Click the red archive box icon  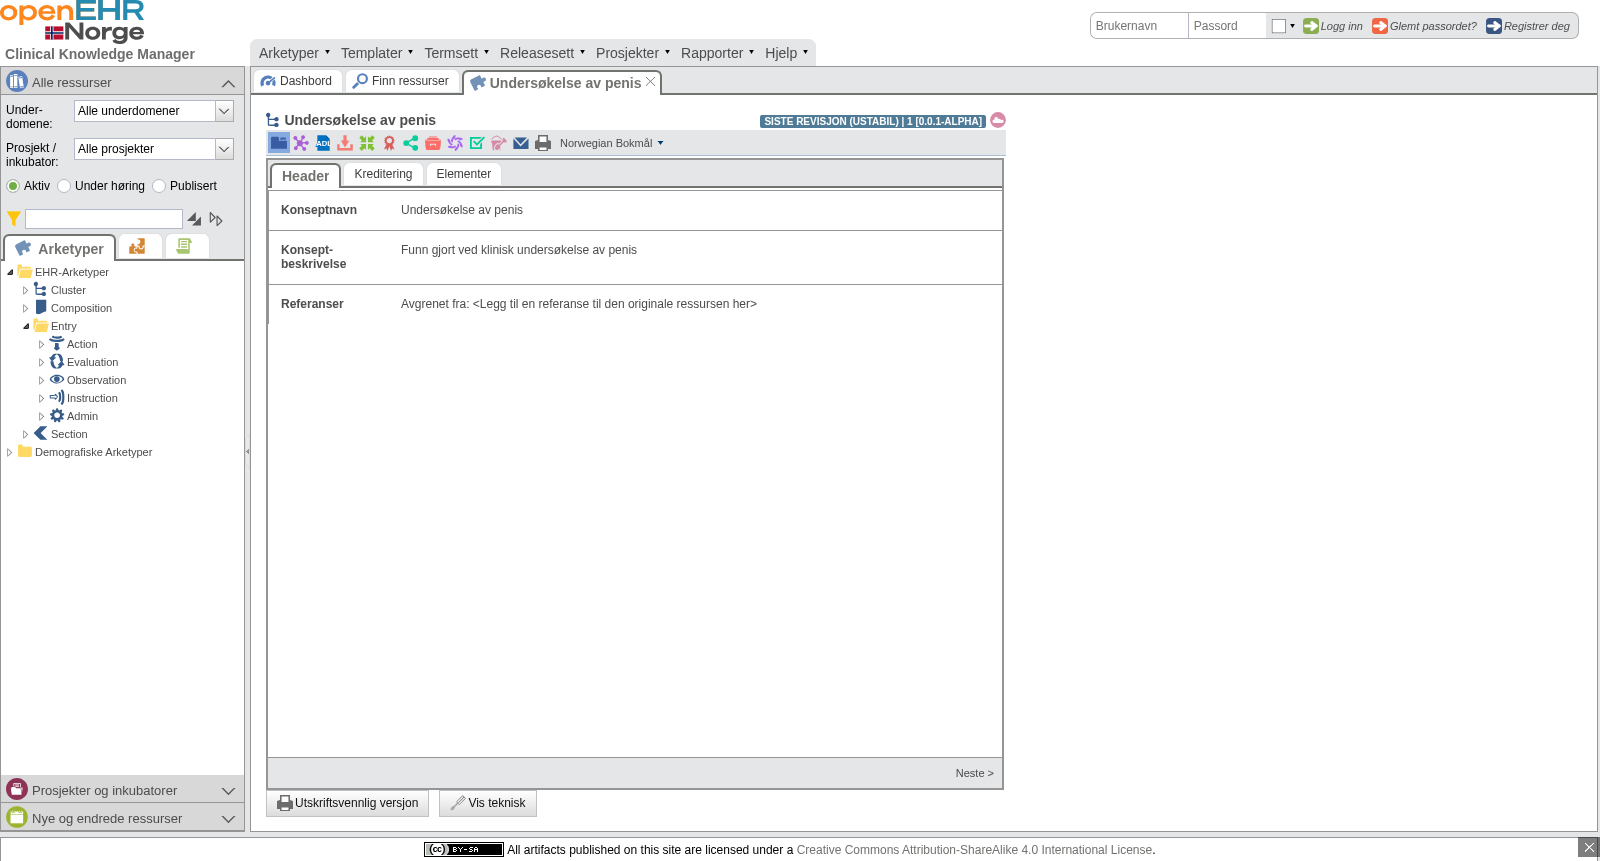(x=433, y=143)
